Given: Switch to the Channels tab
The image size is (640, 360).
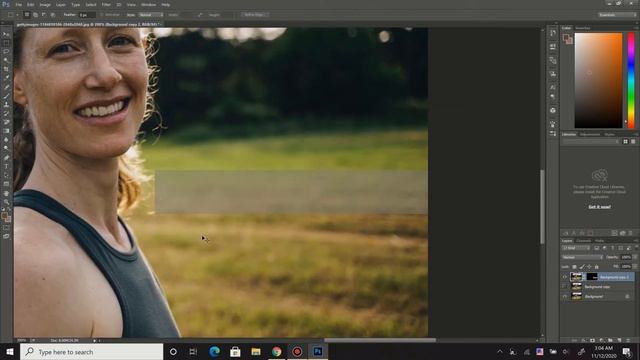Looking at the screenshot, I should [x=583, y=241].
